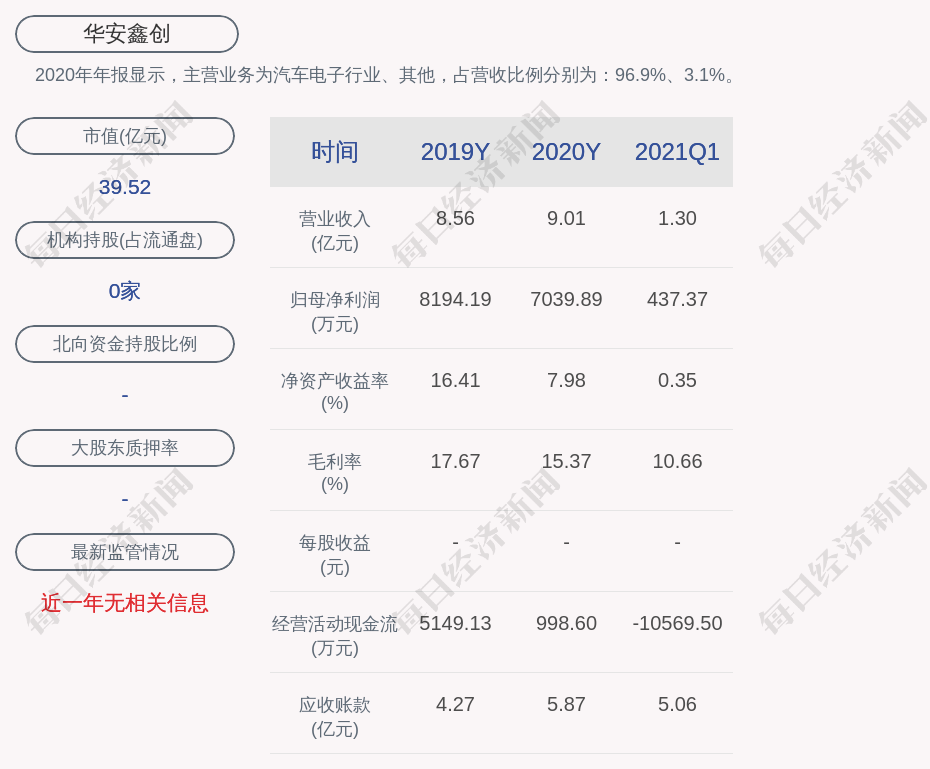Select the 应收账款(亿元) row label

click(x=335, y=716)
